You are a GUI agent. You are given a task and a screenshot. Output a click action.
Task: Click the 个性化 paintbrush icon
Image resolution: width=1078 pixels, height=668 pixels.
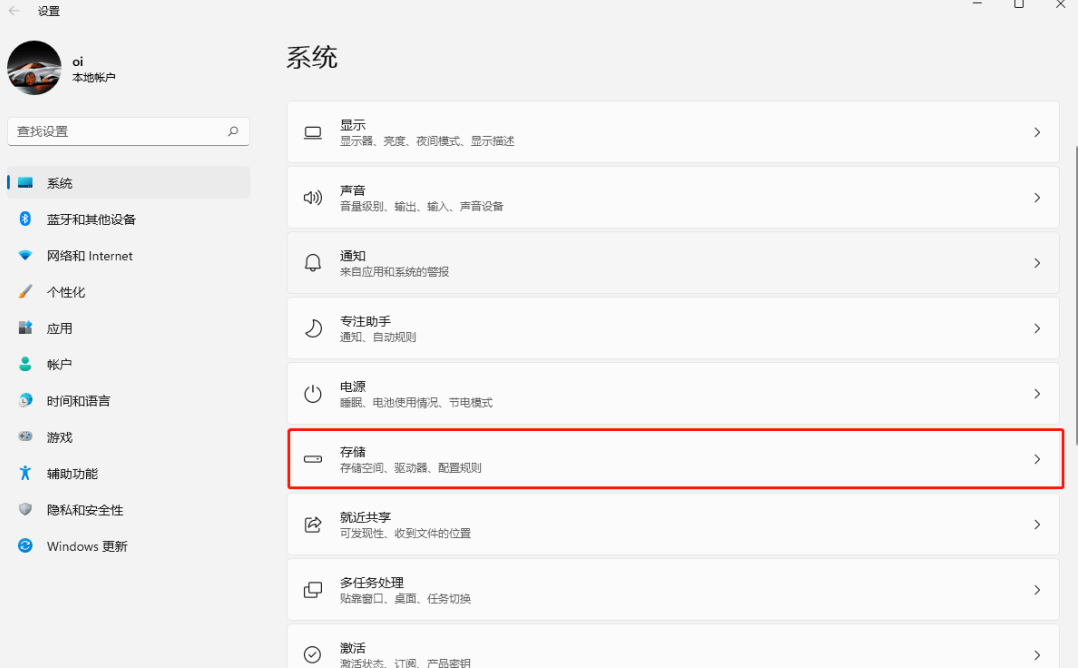(26, 292)
